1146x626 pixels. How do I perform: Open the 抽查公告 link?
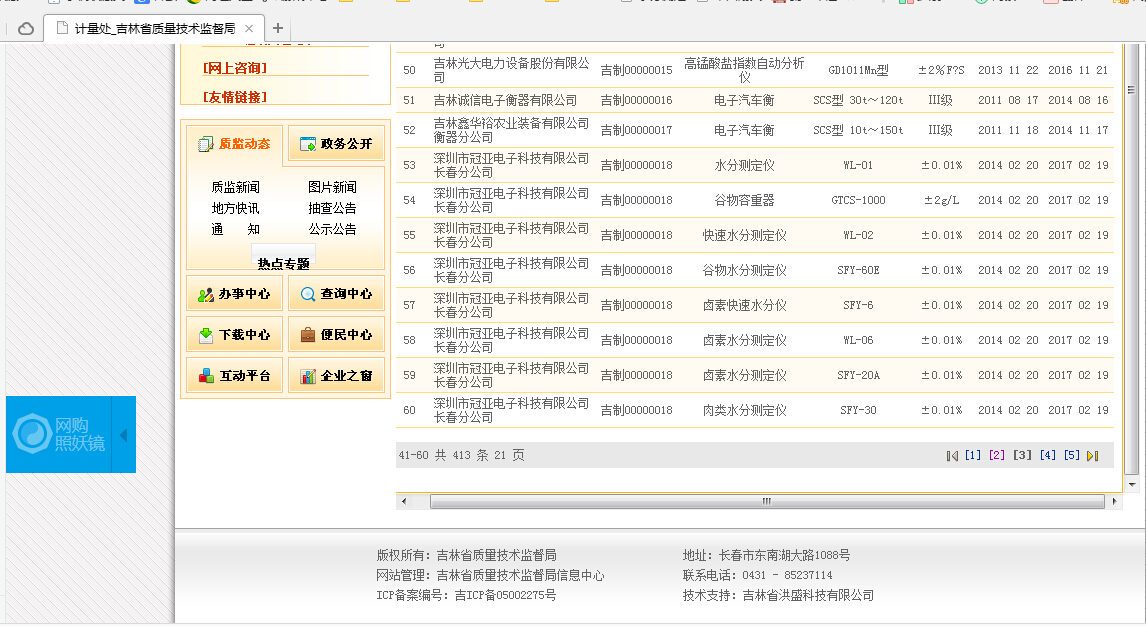pyautogui.click(x=332, y=208)
